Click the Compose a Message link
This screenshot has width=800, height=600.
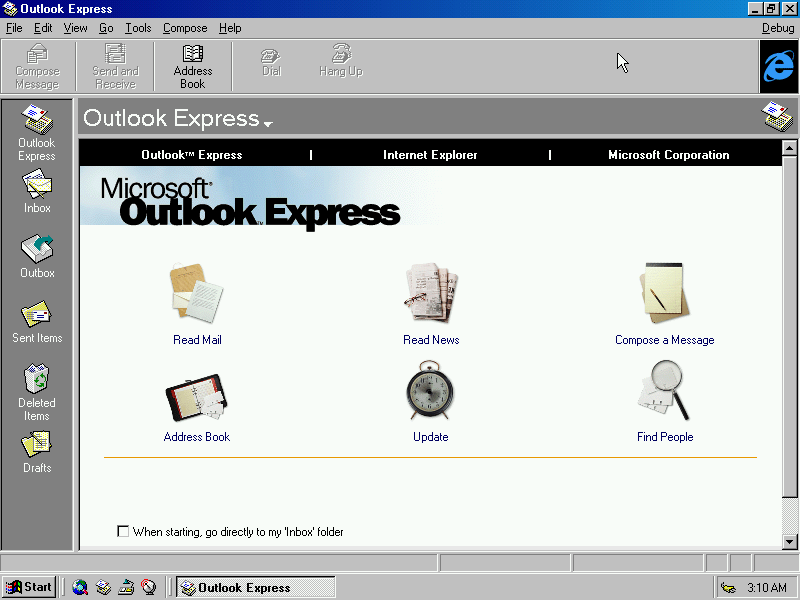[665, 340]
